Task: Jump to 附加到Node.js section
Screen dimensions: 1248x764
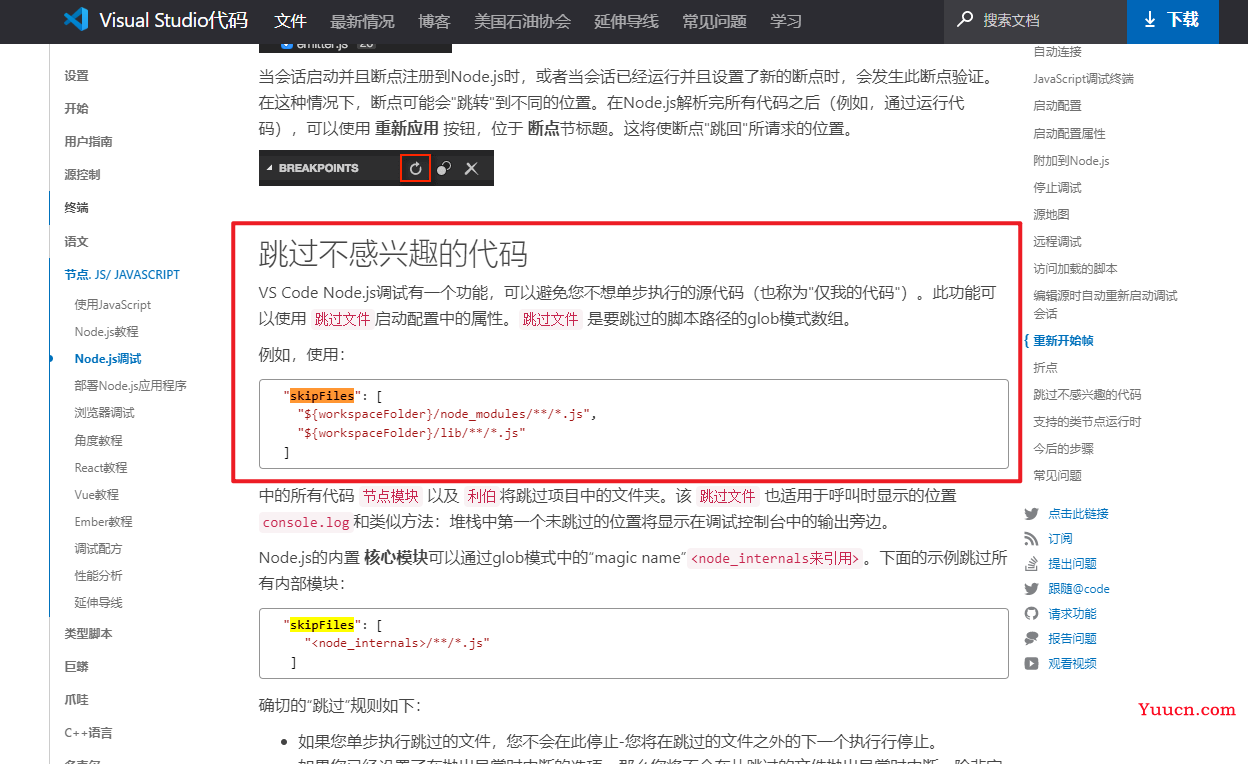Action: pos(1071,160)
